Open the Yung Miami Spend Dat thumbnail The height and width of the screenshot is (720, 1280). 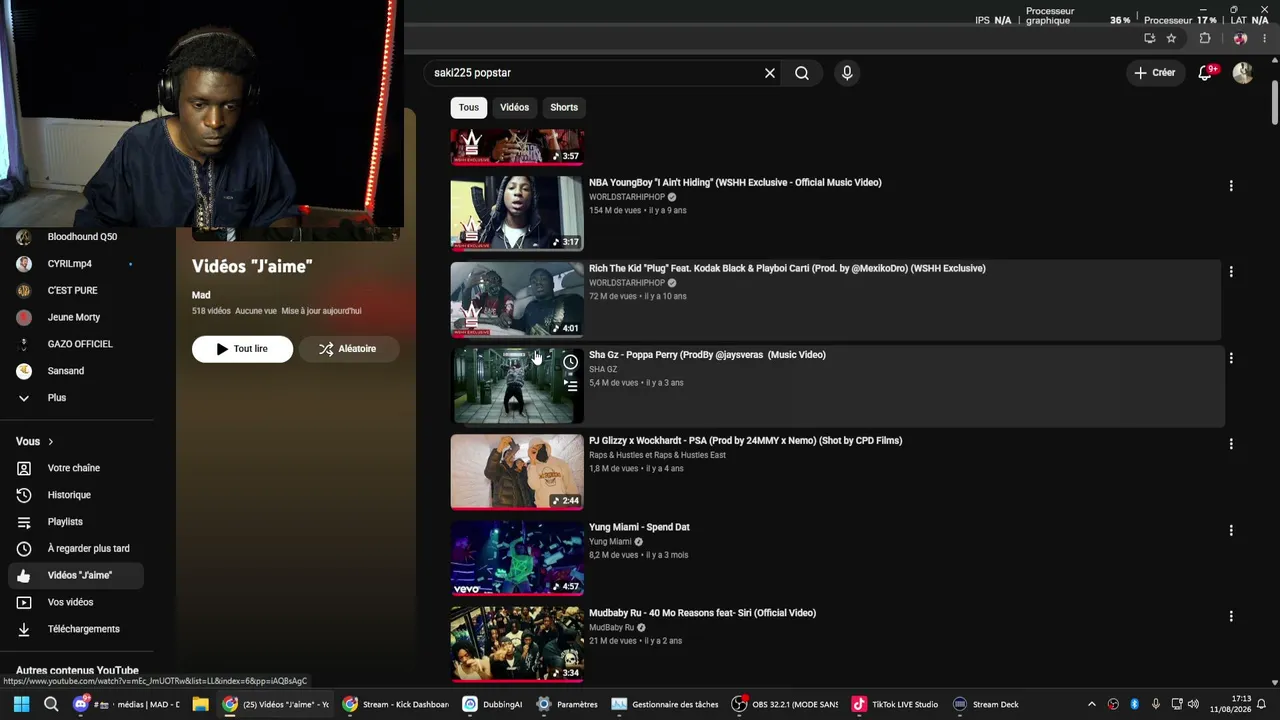pyautogui.click(x=517, y=558)
